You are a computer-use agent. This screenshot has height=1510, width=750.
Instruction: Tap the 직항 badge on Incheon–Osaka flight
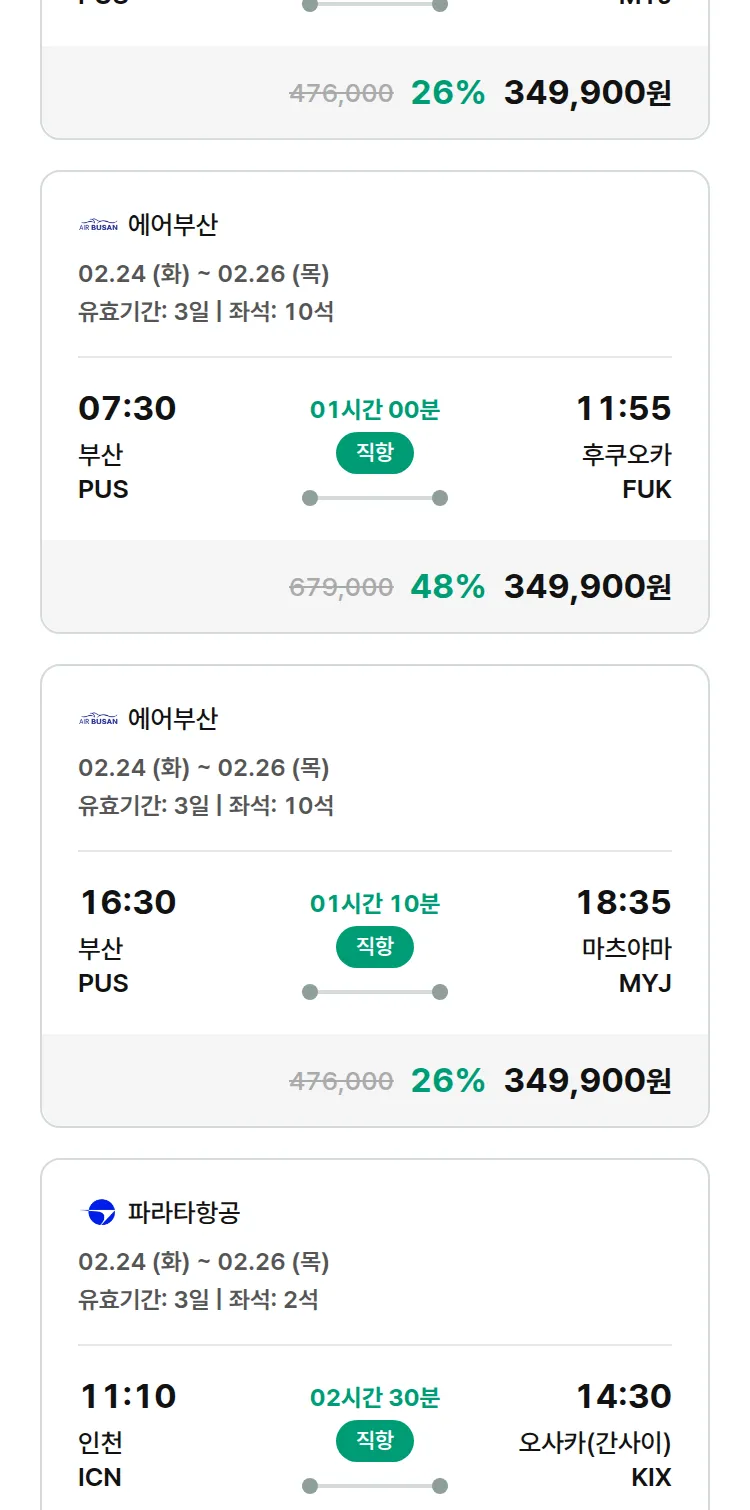(x=375, y=1441)
